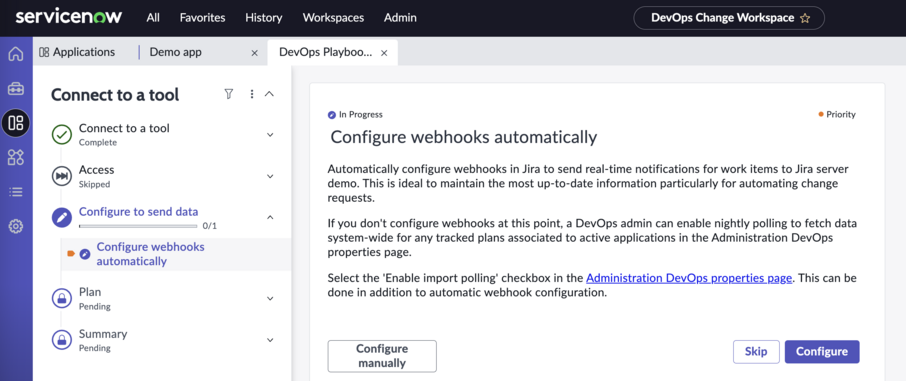
Task: Click the Connect to a tool panel title
Action: click(x=115, y=94)
